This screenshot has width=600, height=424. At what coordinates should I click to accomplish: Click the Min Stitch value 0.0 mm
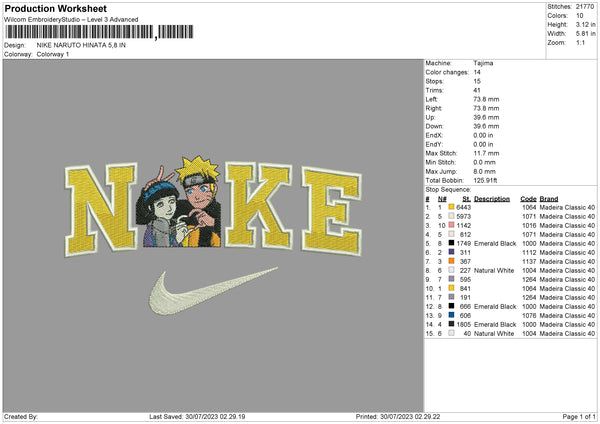[484, 162]
